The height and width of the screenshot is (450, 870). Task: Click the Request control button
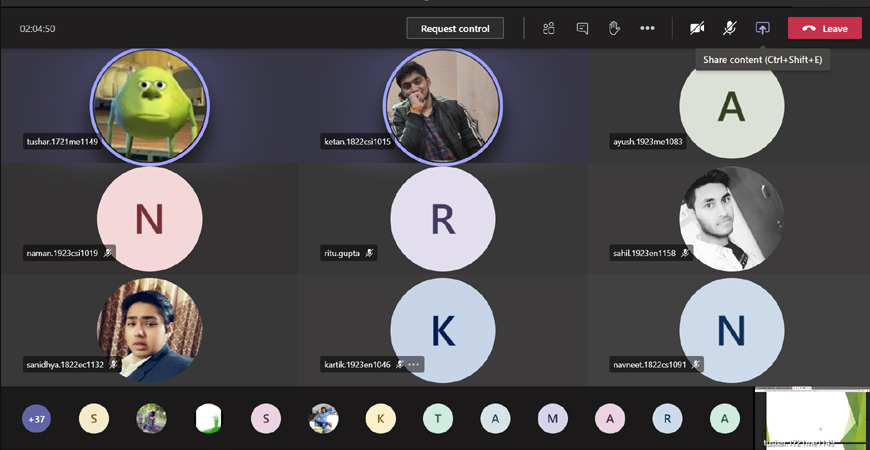(x=455, y=28)
